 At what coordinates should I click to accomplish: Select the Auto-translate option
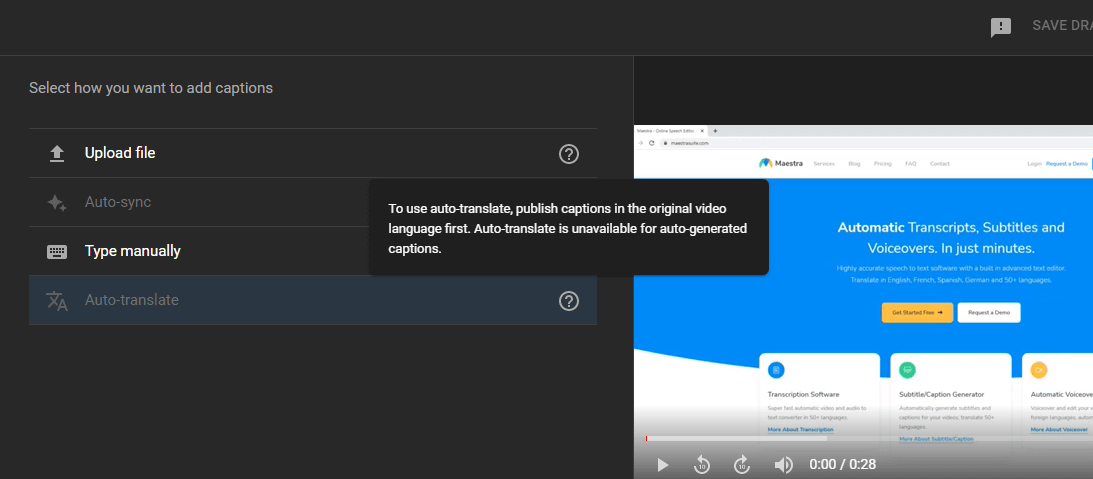click(x=312, y=300)
